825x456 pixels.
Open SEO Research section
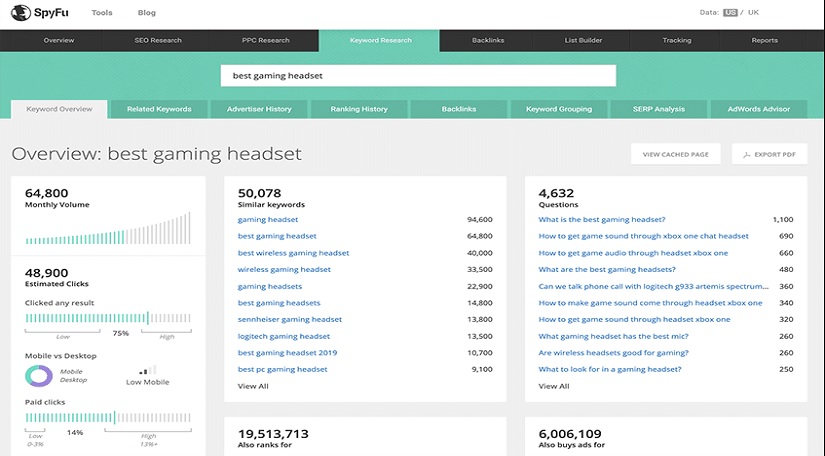click(x=158, y=40)
